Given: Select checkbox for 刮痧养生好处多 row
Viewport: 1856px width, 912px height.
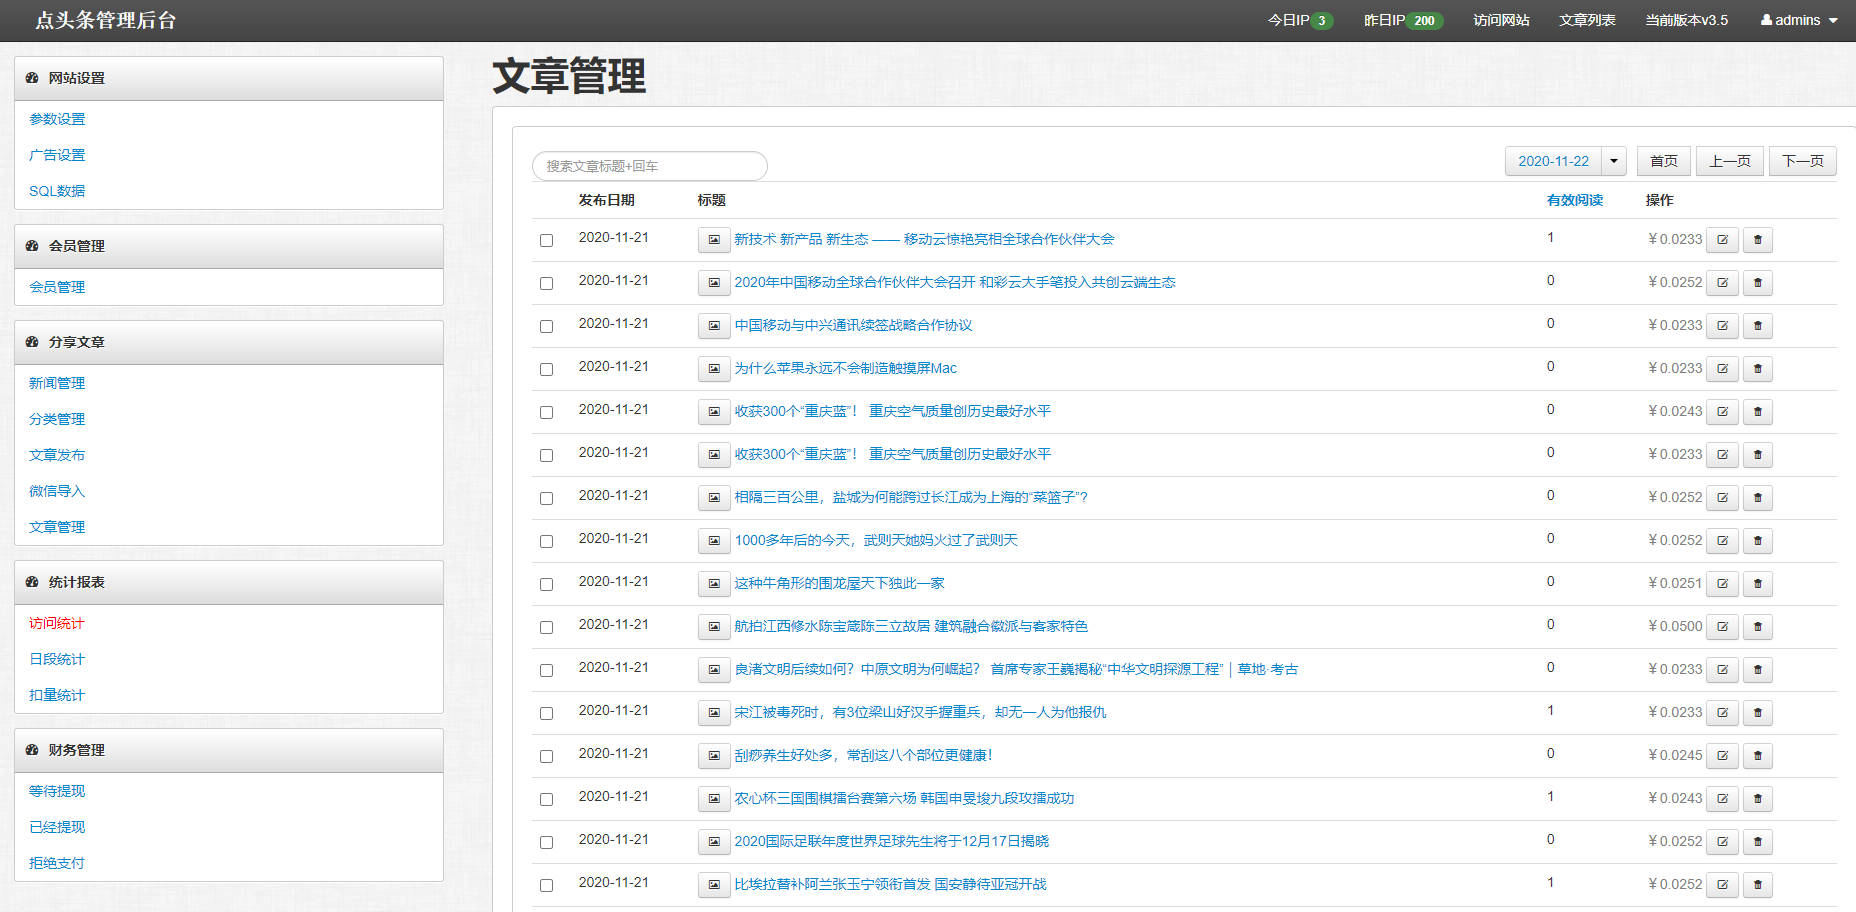Looking at the screenshot, I should (x=546, y=756).
